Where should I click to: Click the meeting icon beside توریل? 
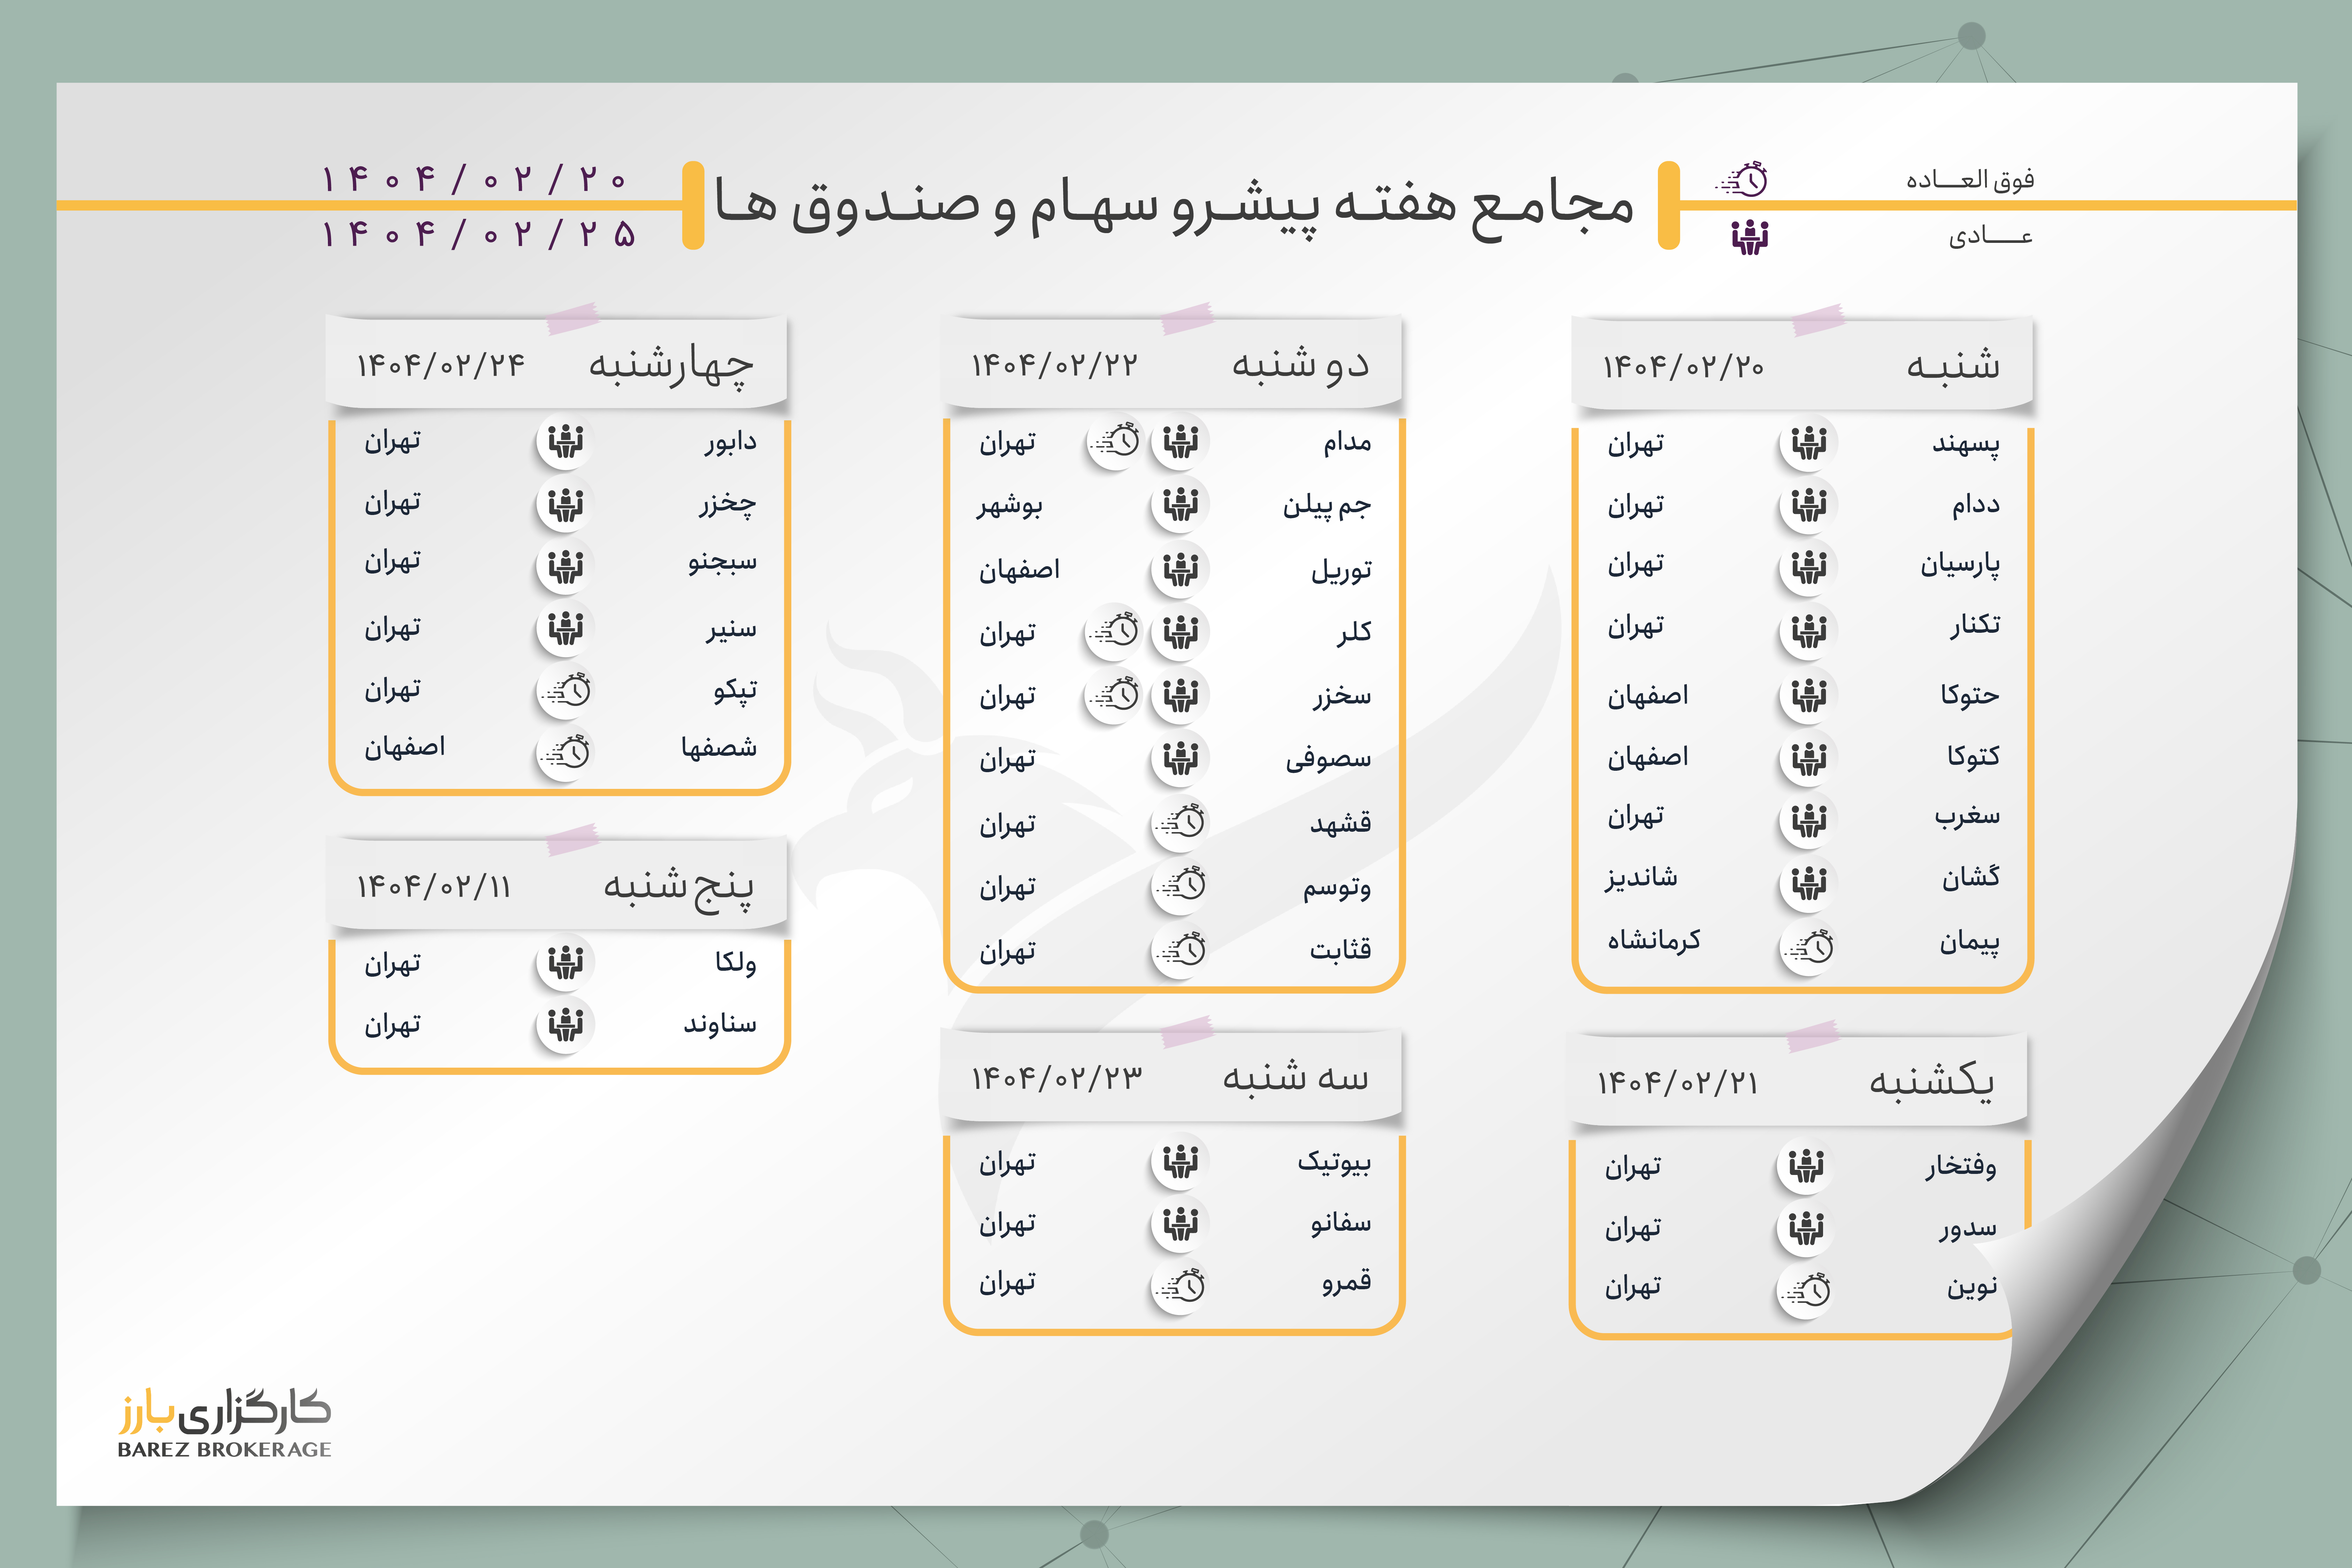click(x=1180, y=569)
